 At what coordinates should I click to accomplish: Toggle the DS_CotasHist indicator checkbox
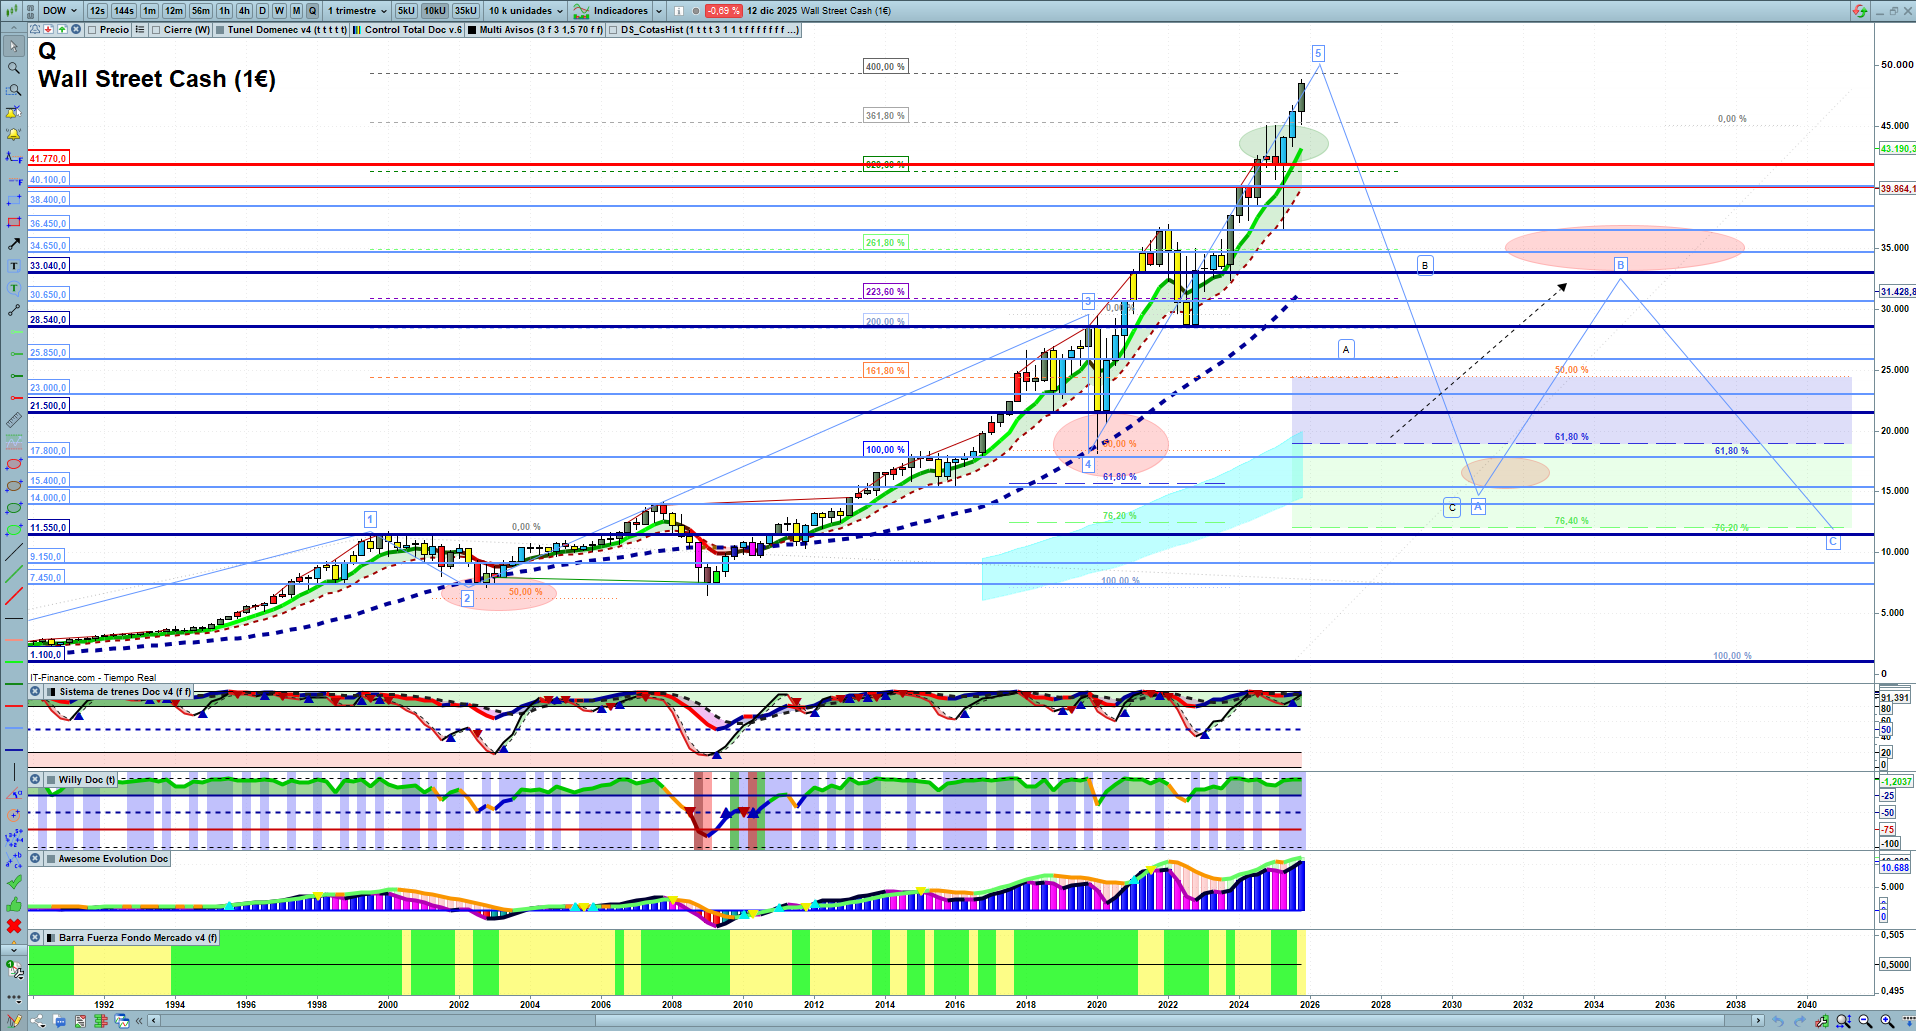(x=613, y=30)
